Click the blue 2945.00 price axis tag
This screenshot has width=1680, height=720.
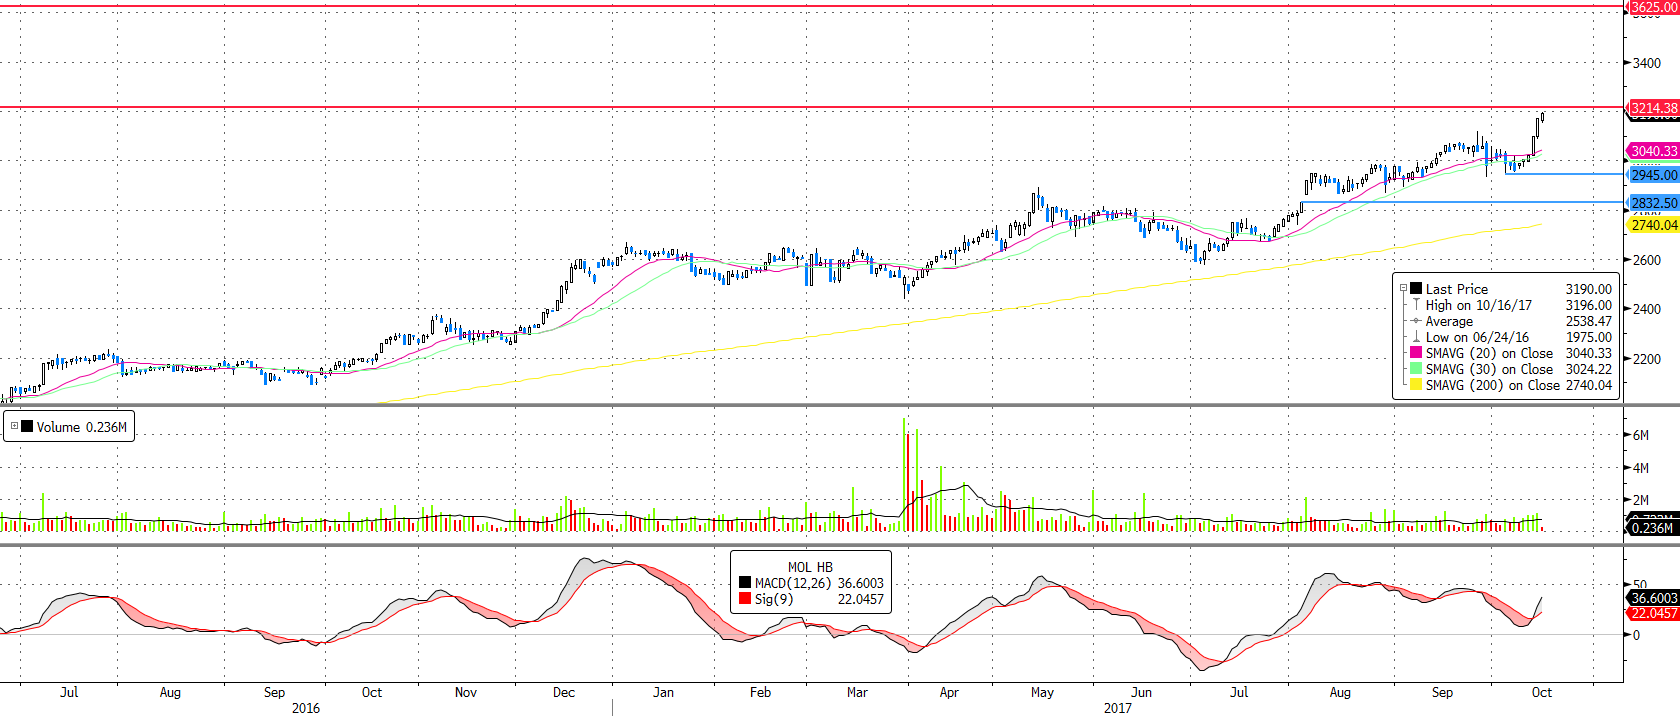[1654, 175]
